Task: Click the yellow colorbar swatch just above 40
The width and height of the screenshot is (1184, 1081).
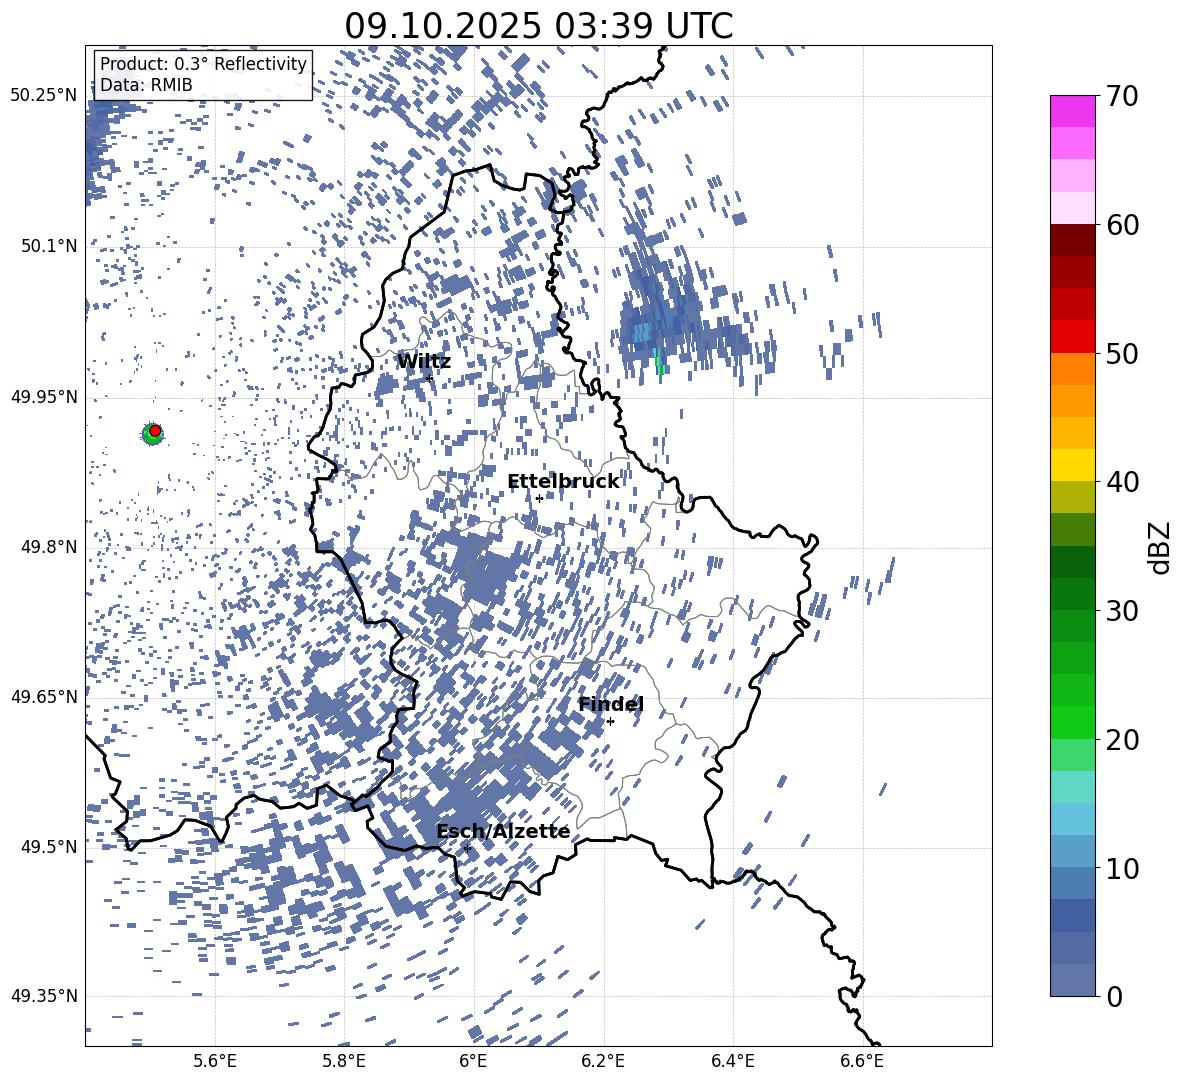Action: click(x=1073, y=466)
